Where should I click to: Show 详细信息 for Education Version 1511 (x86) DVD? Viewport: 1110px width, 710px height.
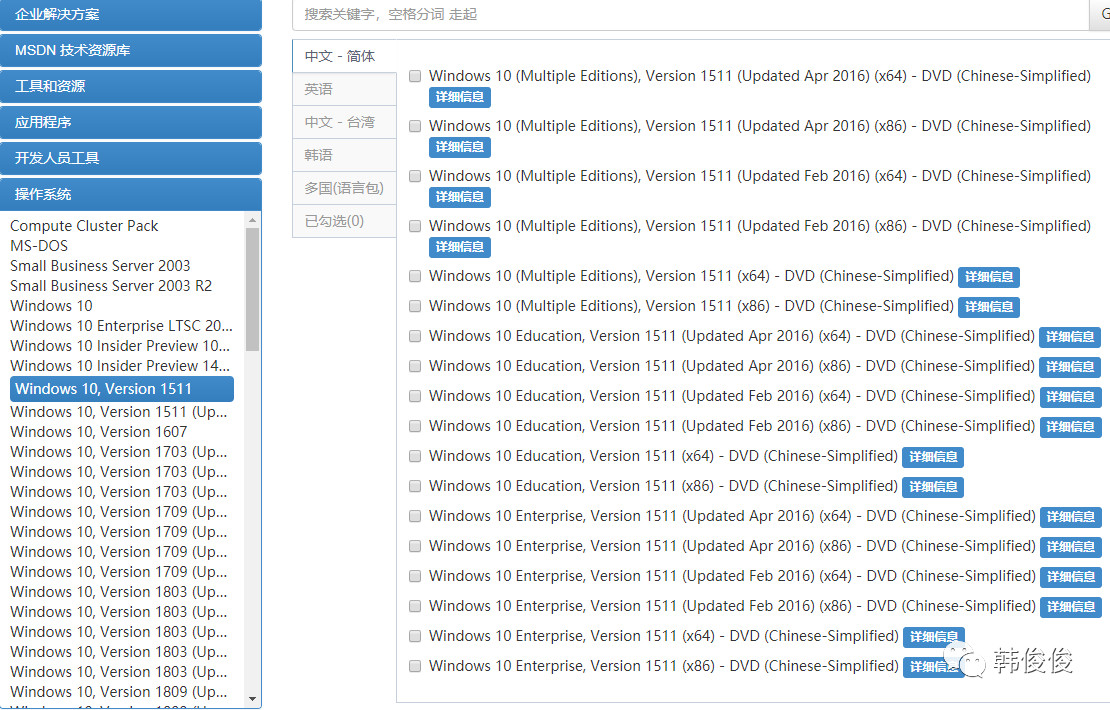(933, 488)
